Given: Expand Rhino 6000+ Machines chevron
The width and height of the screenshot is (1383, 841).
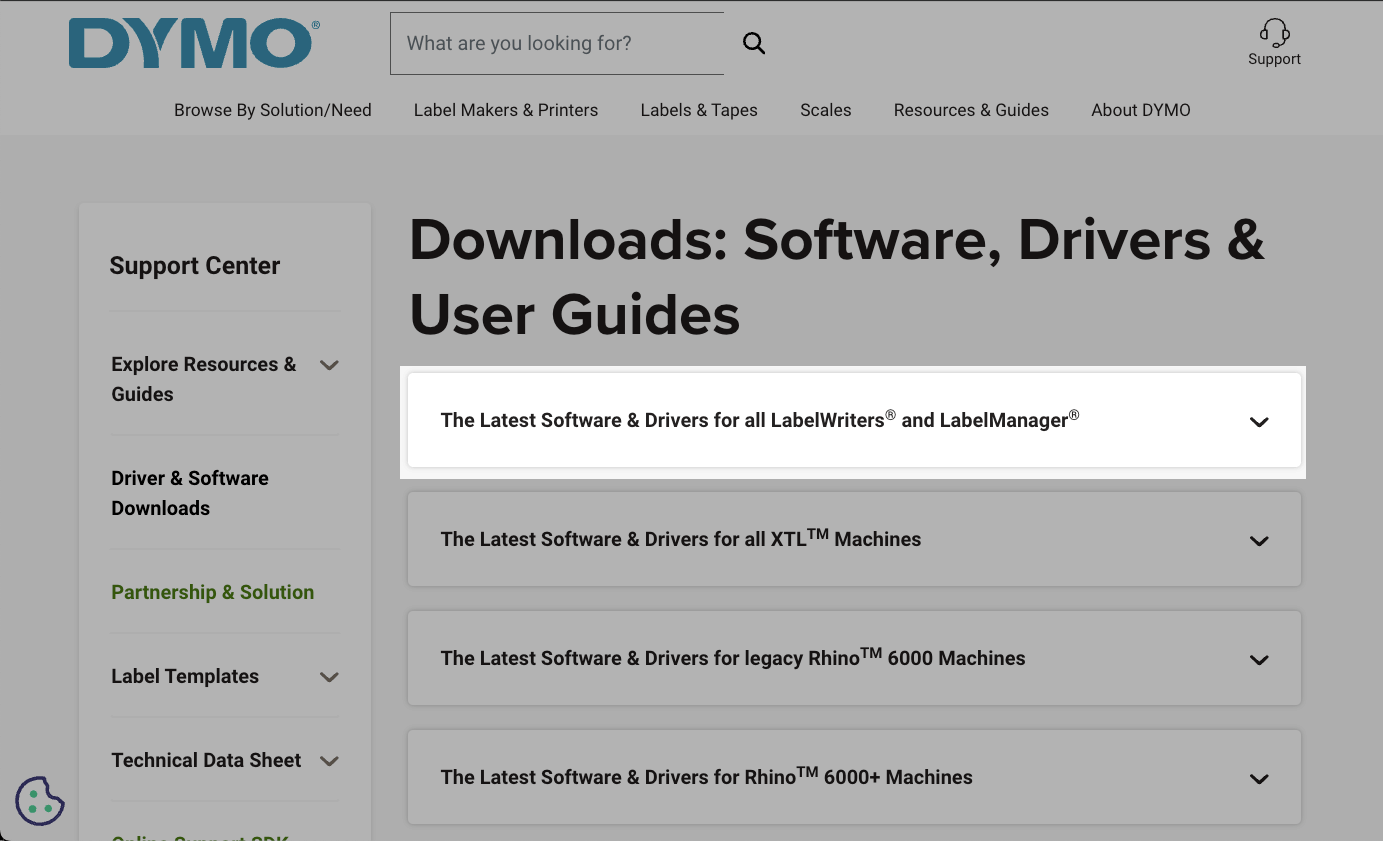Looking at the screenshot, I should pos(1258,779).
